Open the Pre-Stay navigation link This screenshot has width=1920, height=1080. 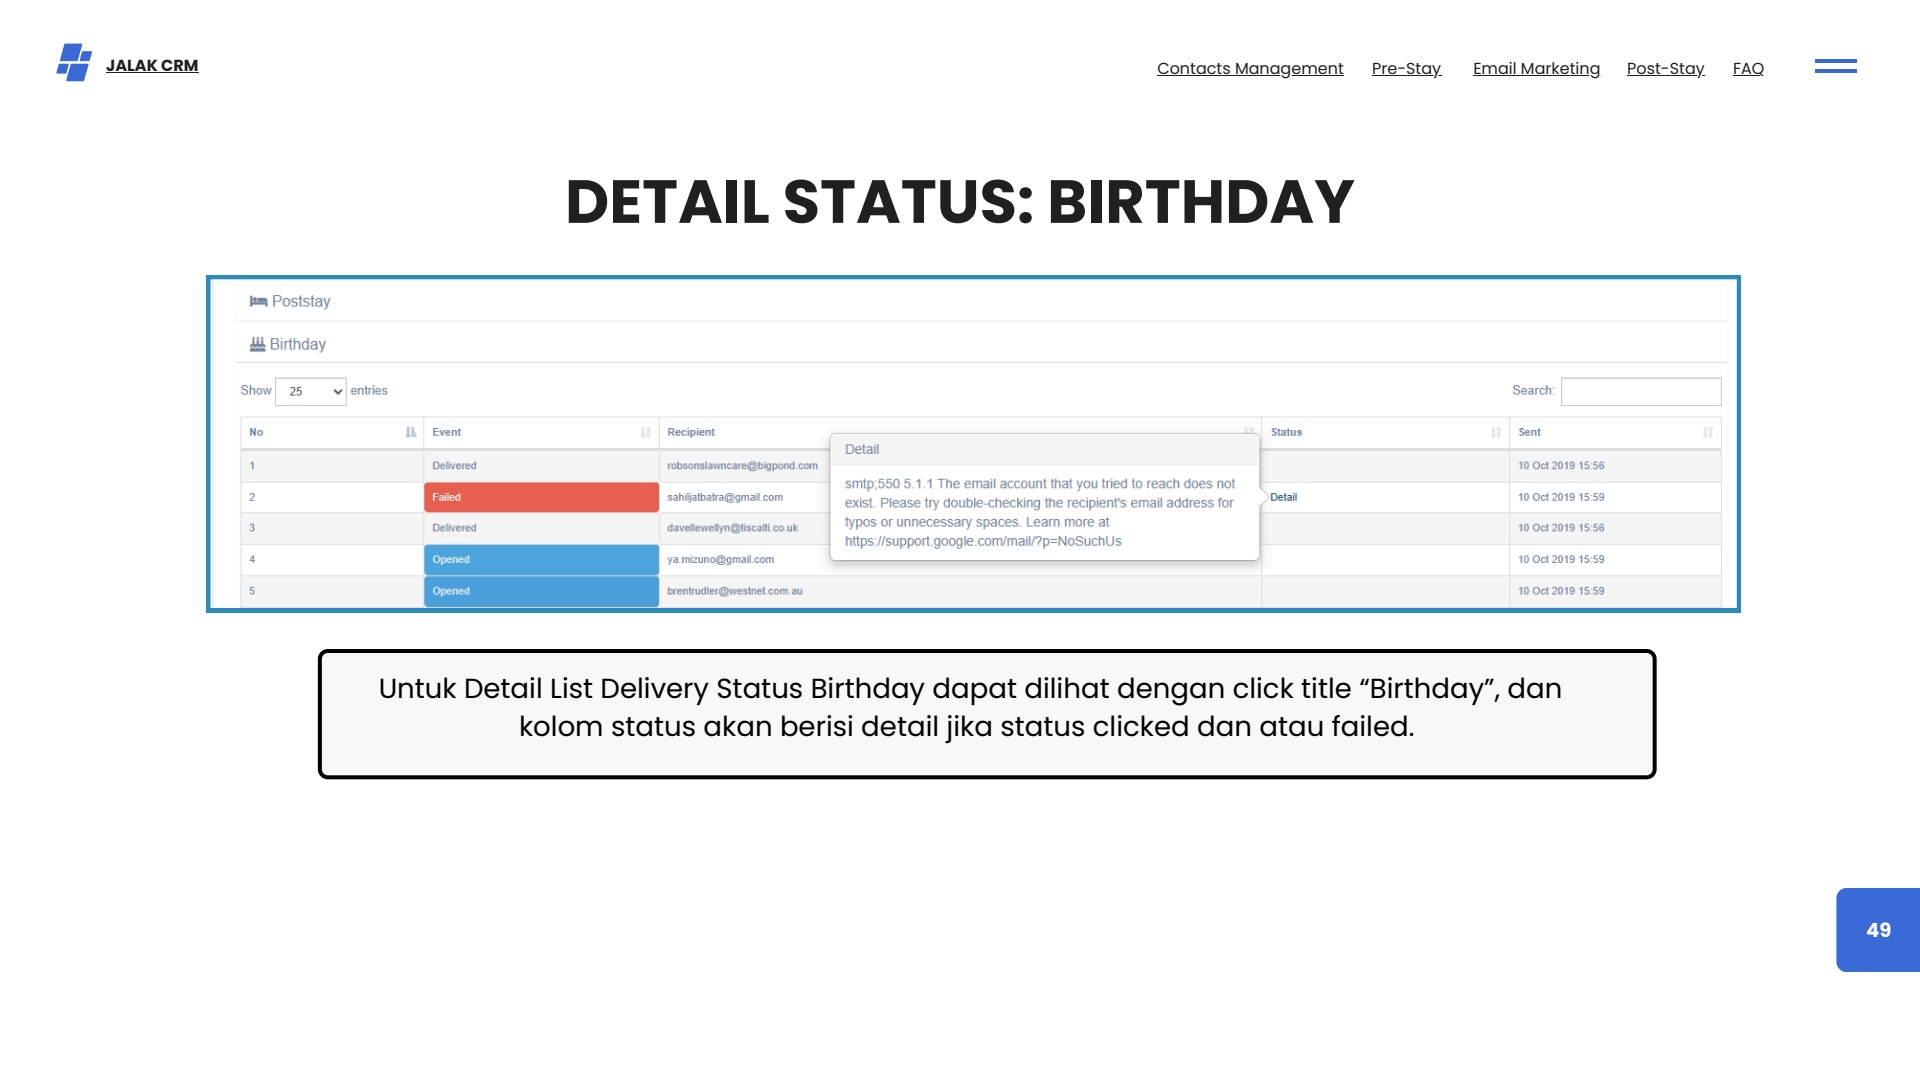point(1406,68)
